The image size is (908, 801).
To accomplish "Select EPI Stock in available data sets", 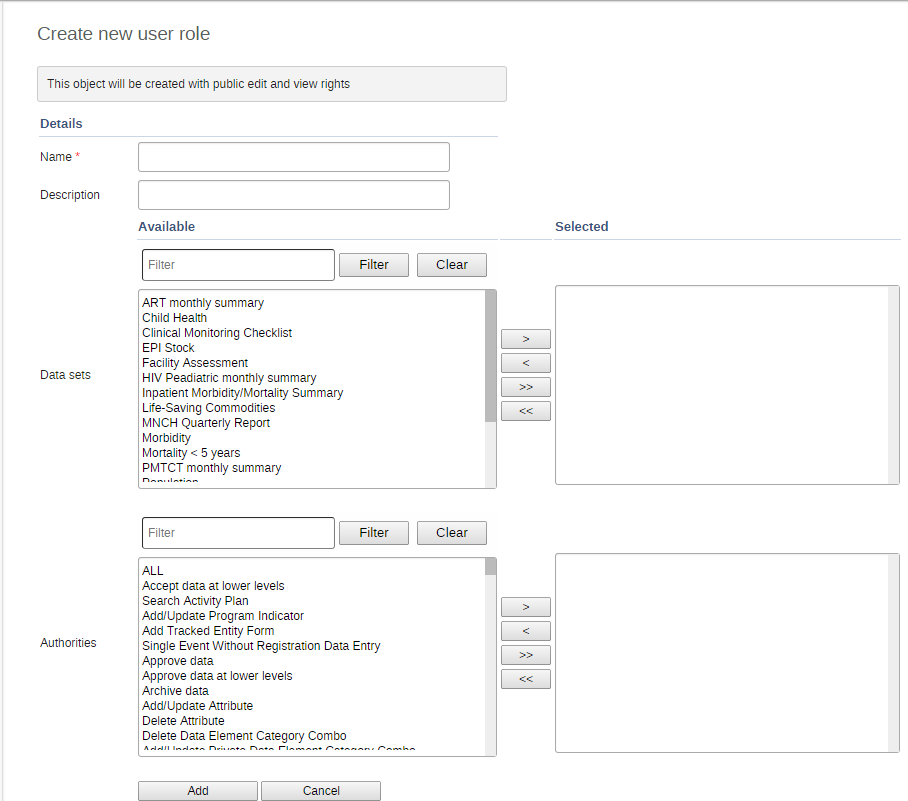I will tap(168, 348).
